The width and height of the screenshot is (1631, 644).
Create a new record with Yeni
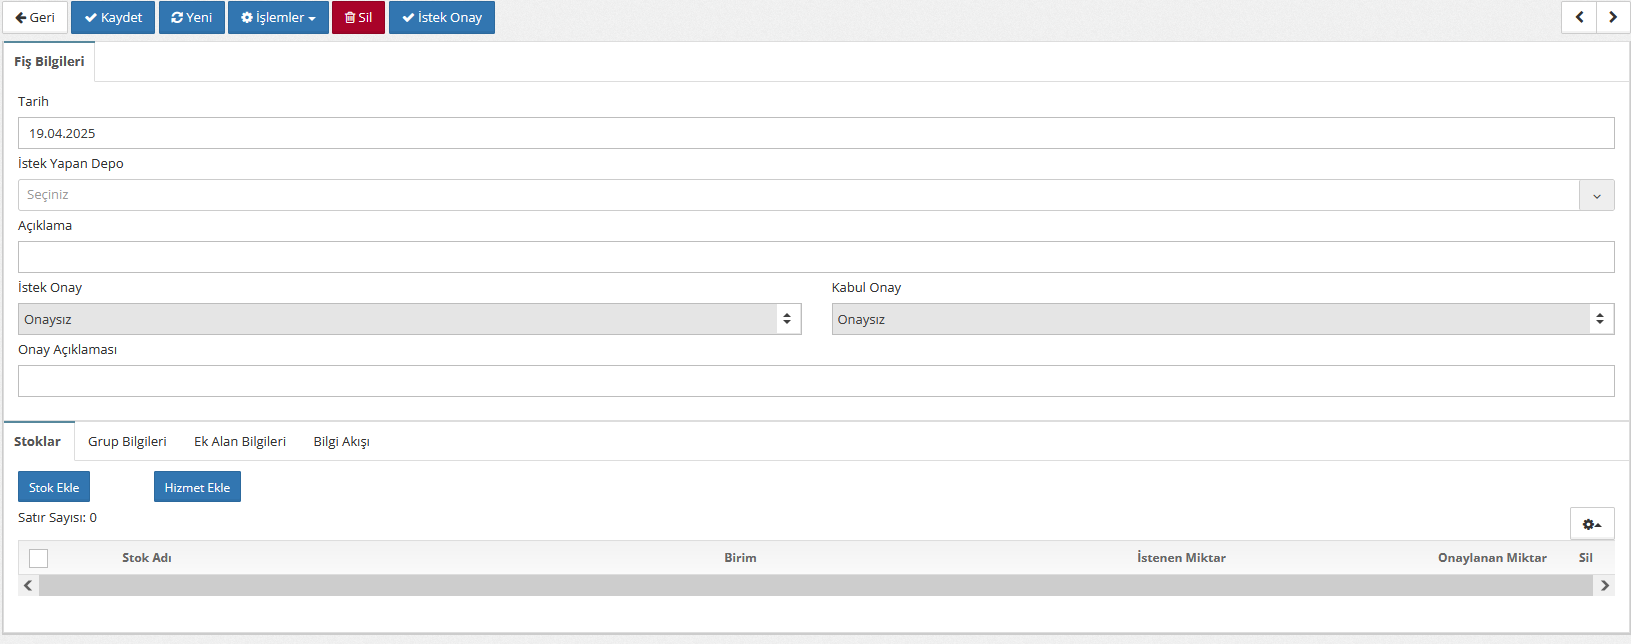[x=191, y=18]
